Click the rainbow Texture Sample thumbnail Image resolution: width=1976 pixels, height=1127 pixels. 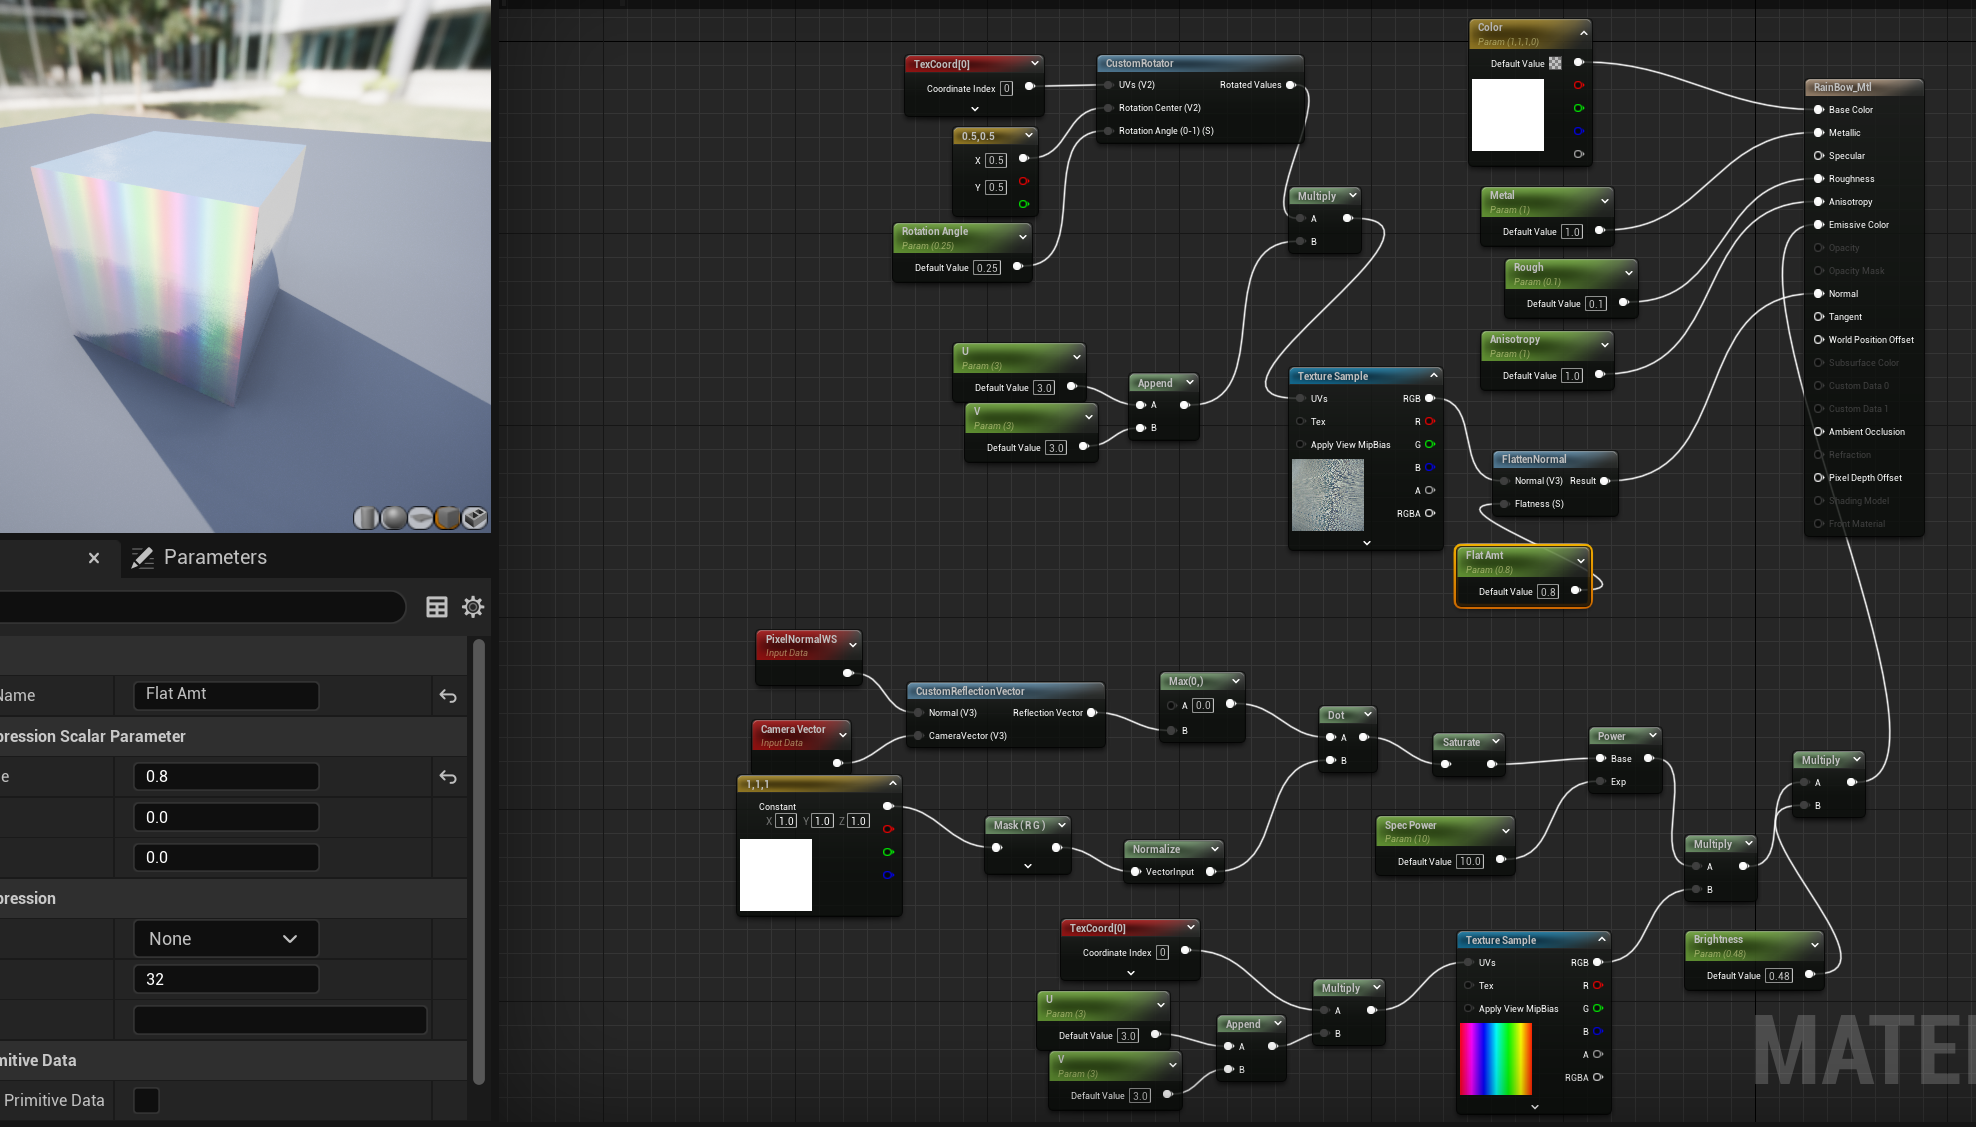pos(1495,1059)
